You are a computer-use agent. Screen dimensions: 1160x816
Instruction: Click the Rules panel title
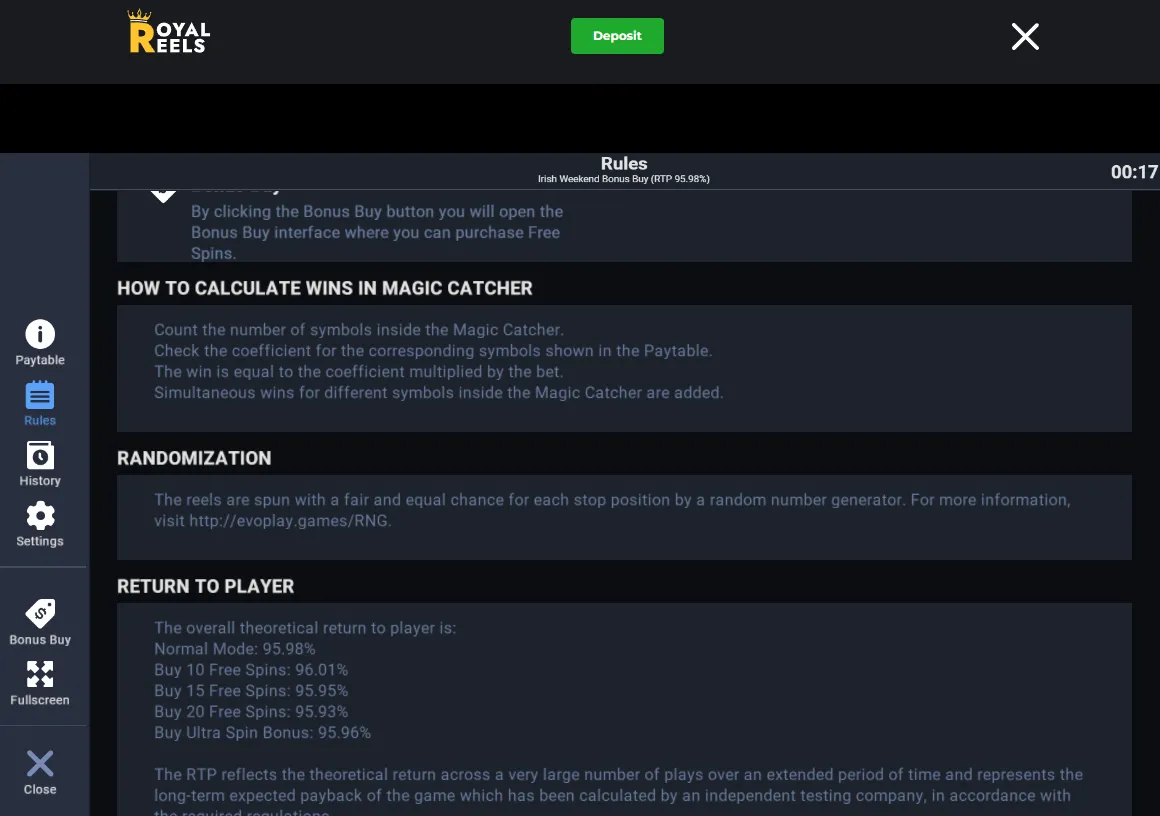pos(624,163)
